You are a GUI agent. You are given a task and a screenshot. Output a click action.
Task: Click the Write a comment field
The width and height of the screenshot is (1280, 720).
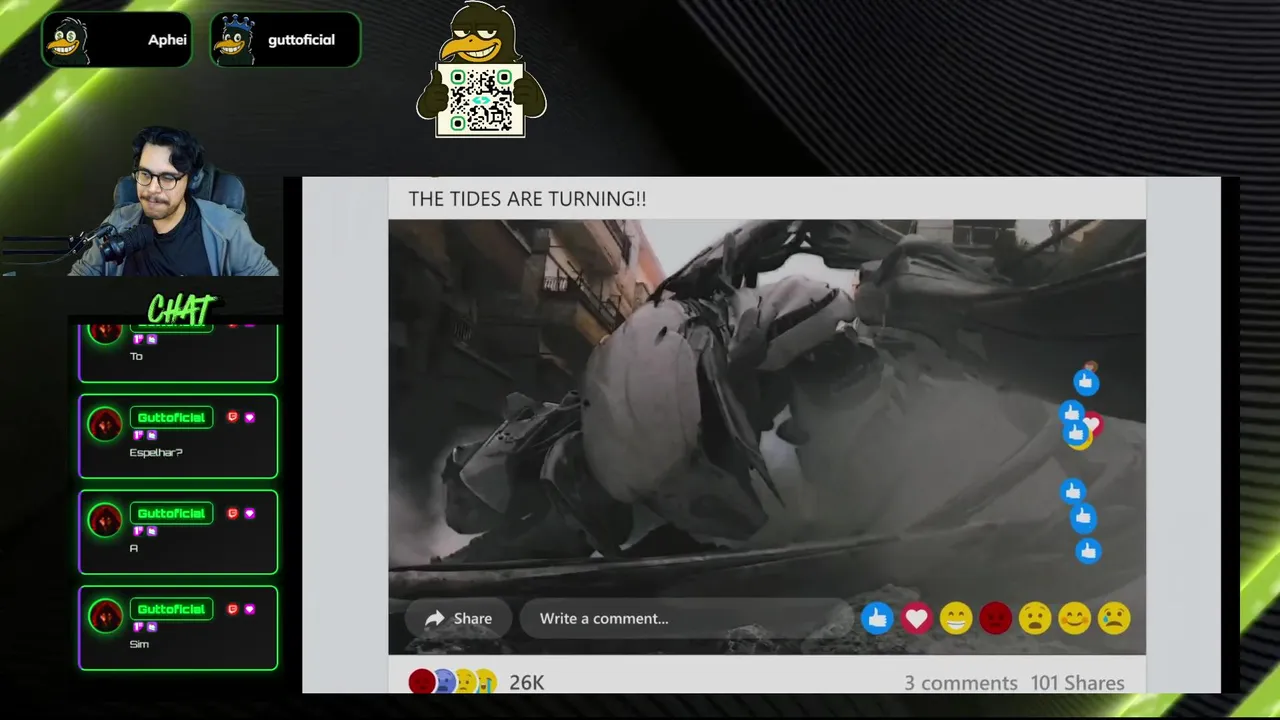click(x=685, y=618)
